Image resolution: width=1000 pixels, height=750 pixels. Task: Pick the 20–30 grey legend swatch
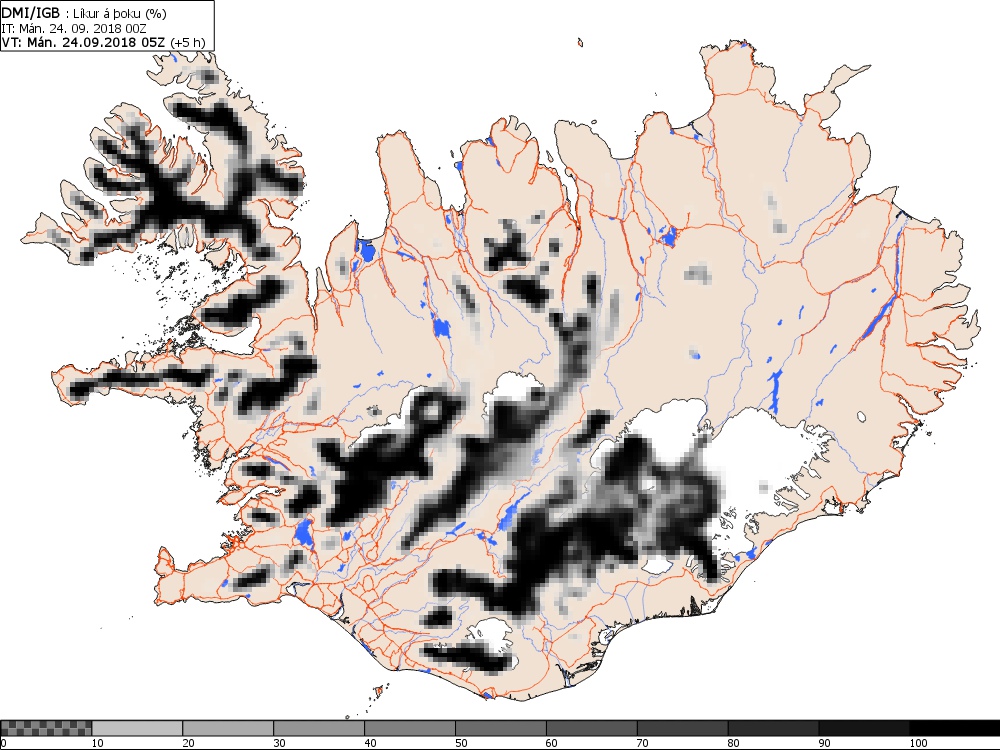[228, 728]
